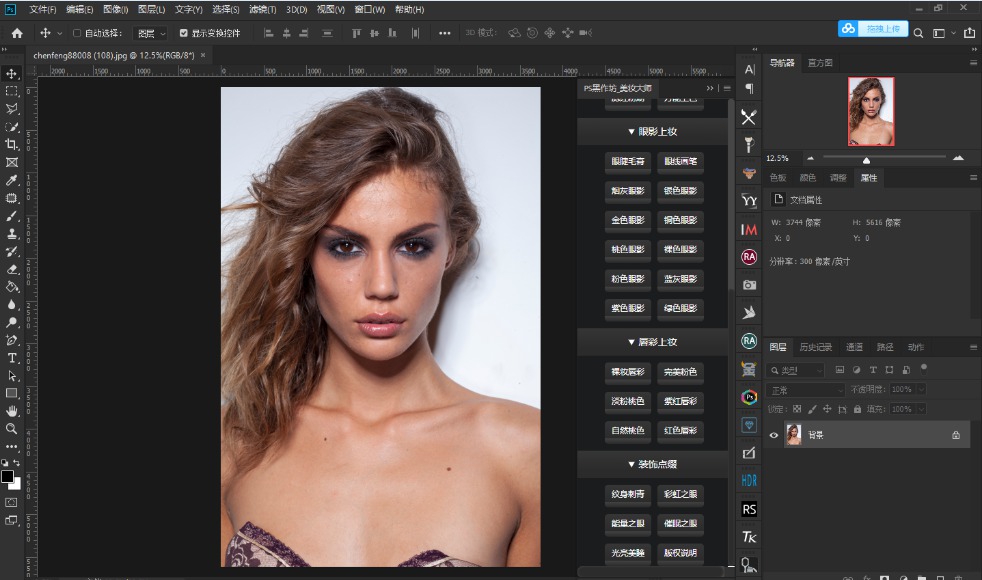The height and width of the screenshot is (580, 982).
Task: Apply the 蓝灰眼影 preset
Action: coord(680,279)
